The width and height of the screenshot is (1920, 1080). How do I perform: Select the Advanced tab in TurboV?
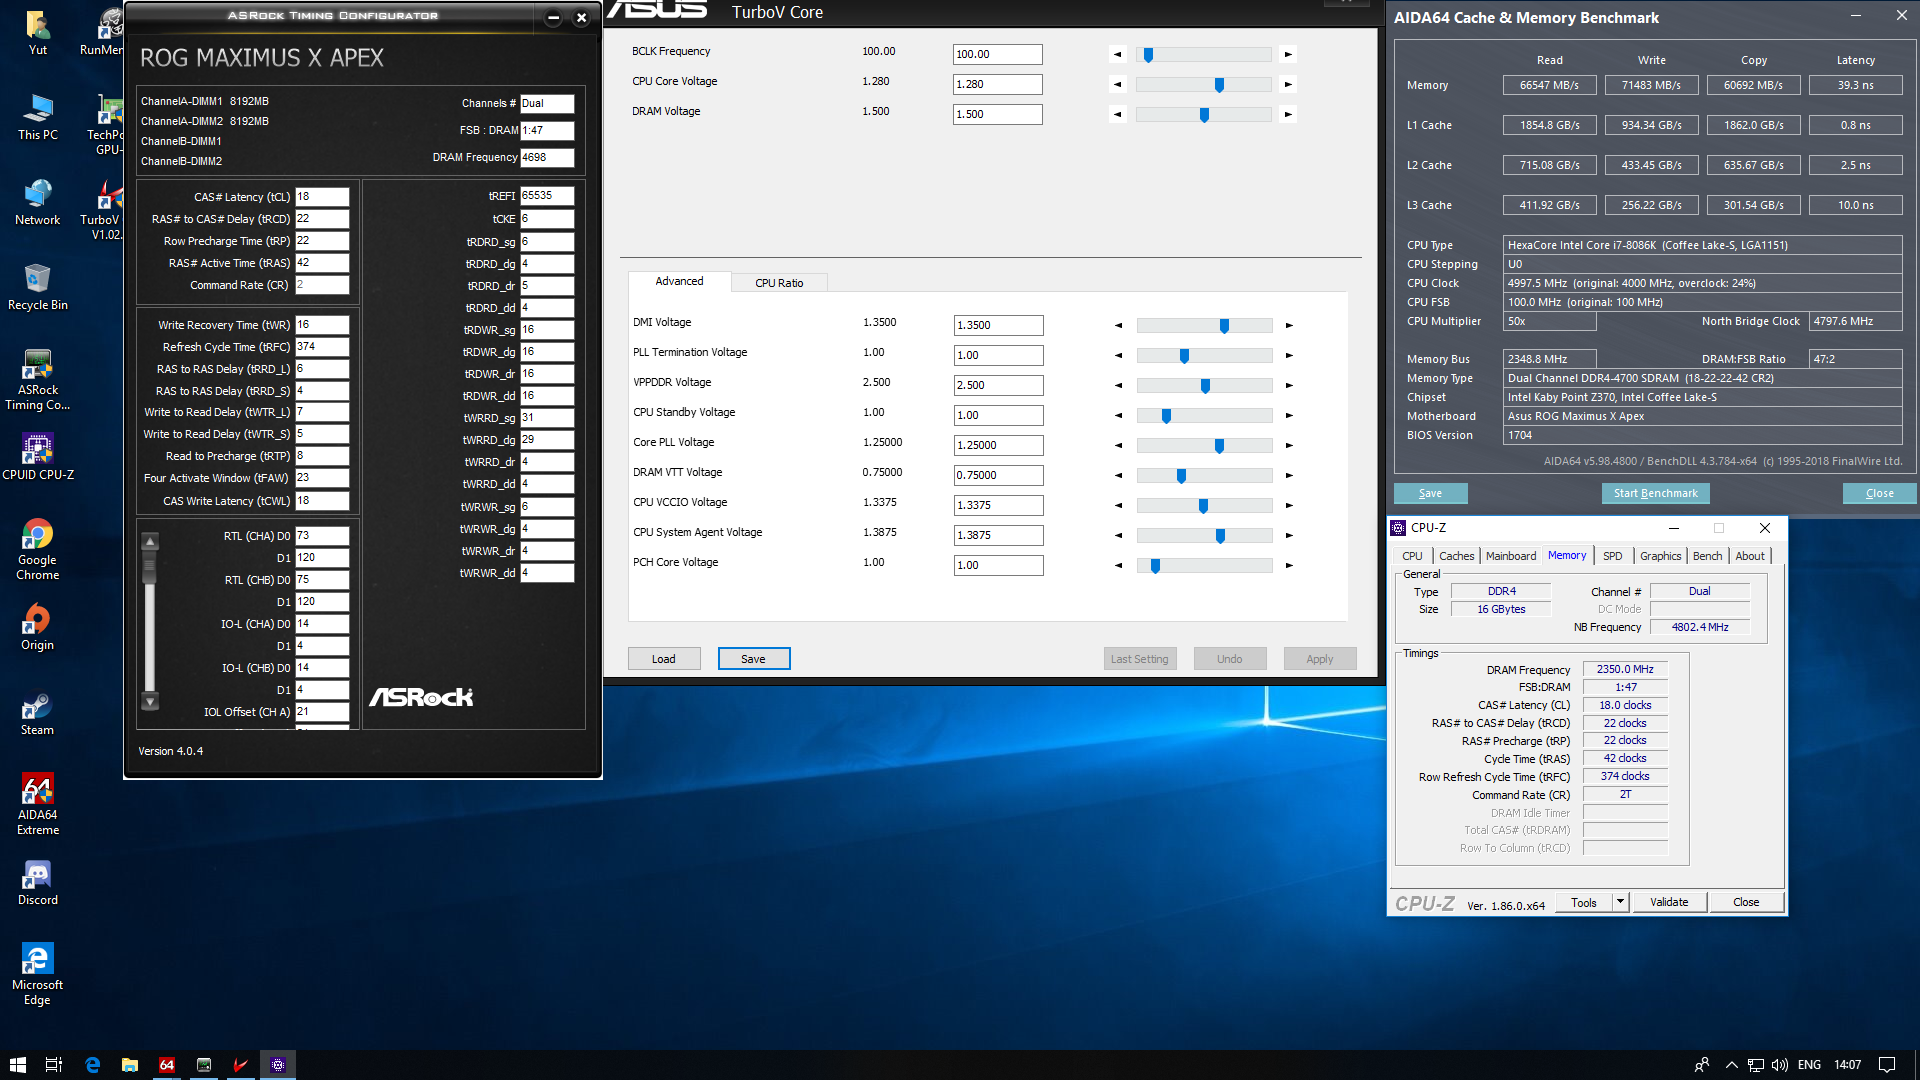click(x=679, y=281)
